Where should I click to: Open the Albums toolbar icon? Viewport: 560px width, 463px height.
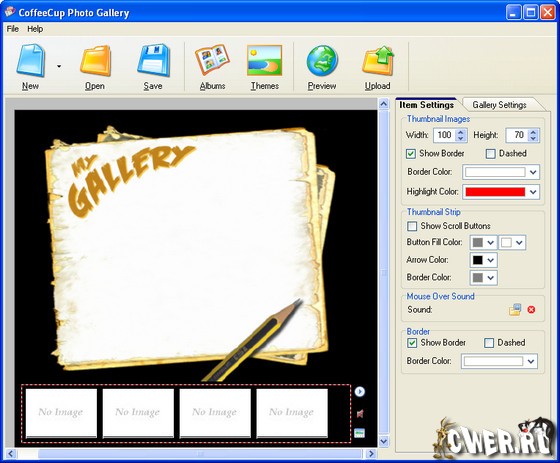coord(212,60)
